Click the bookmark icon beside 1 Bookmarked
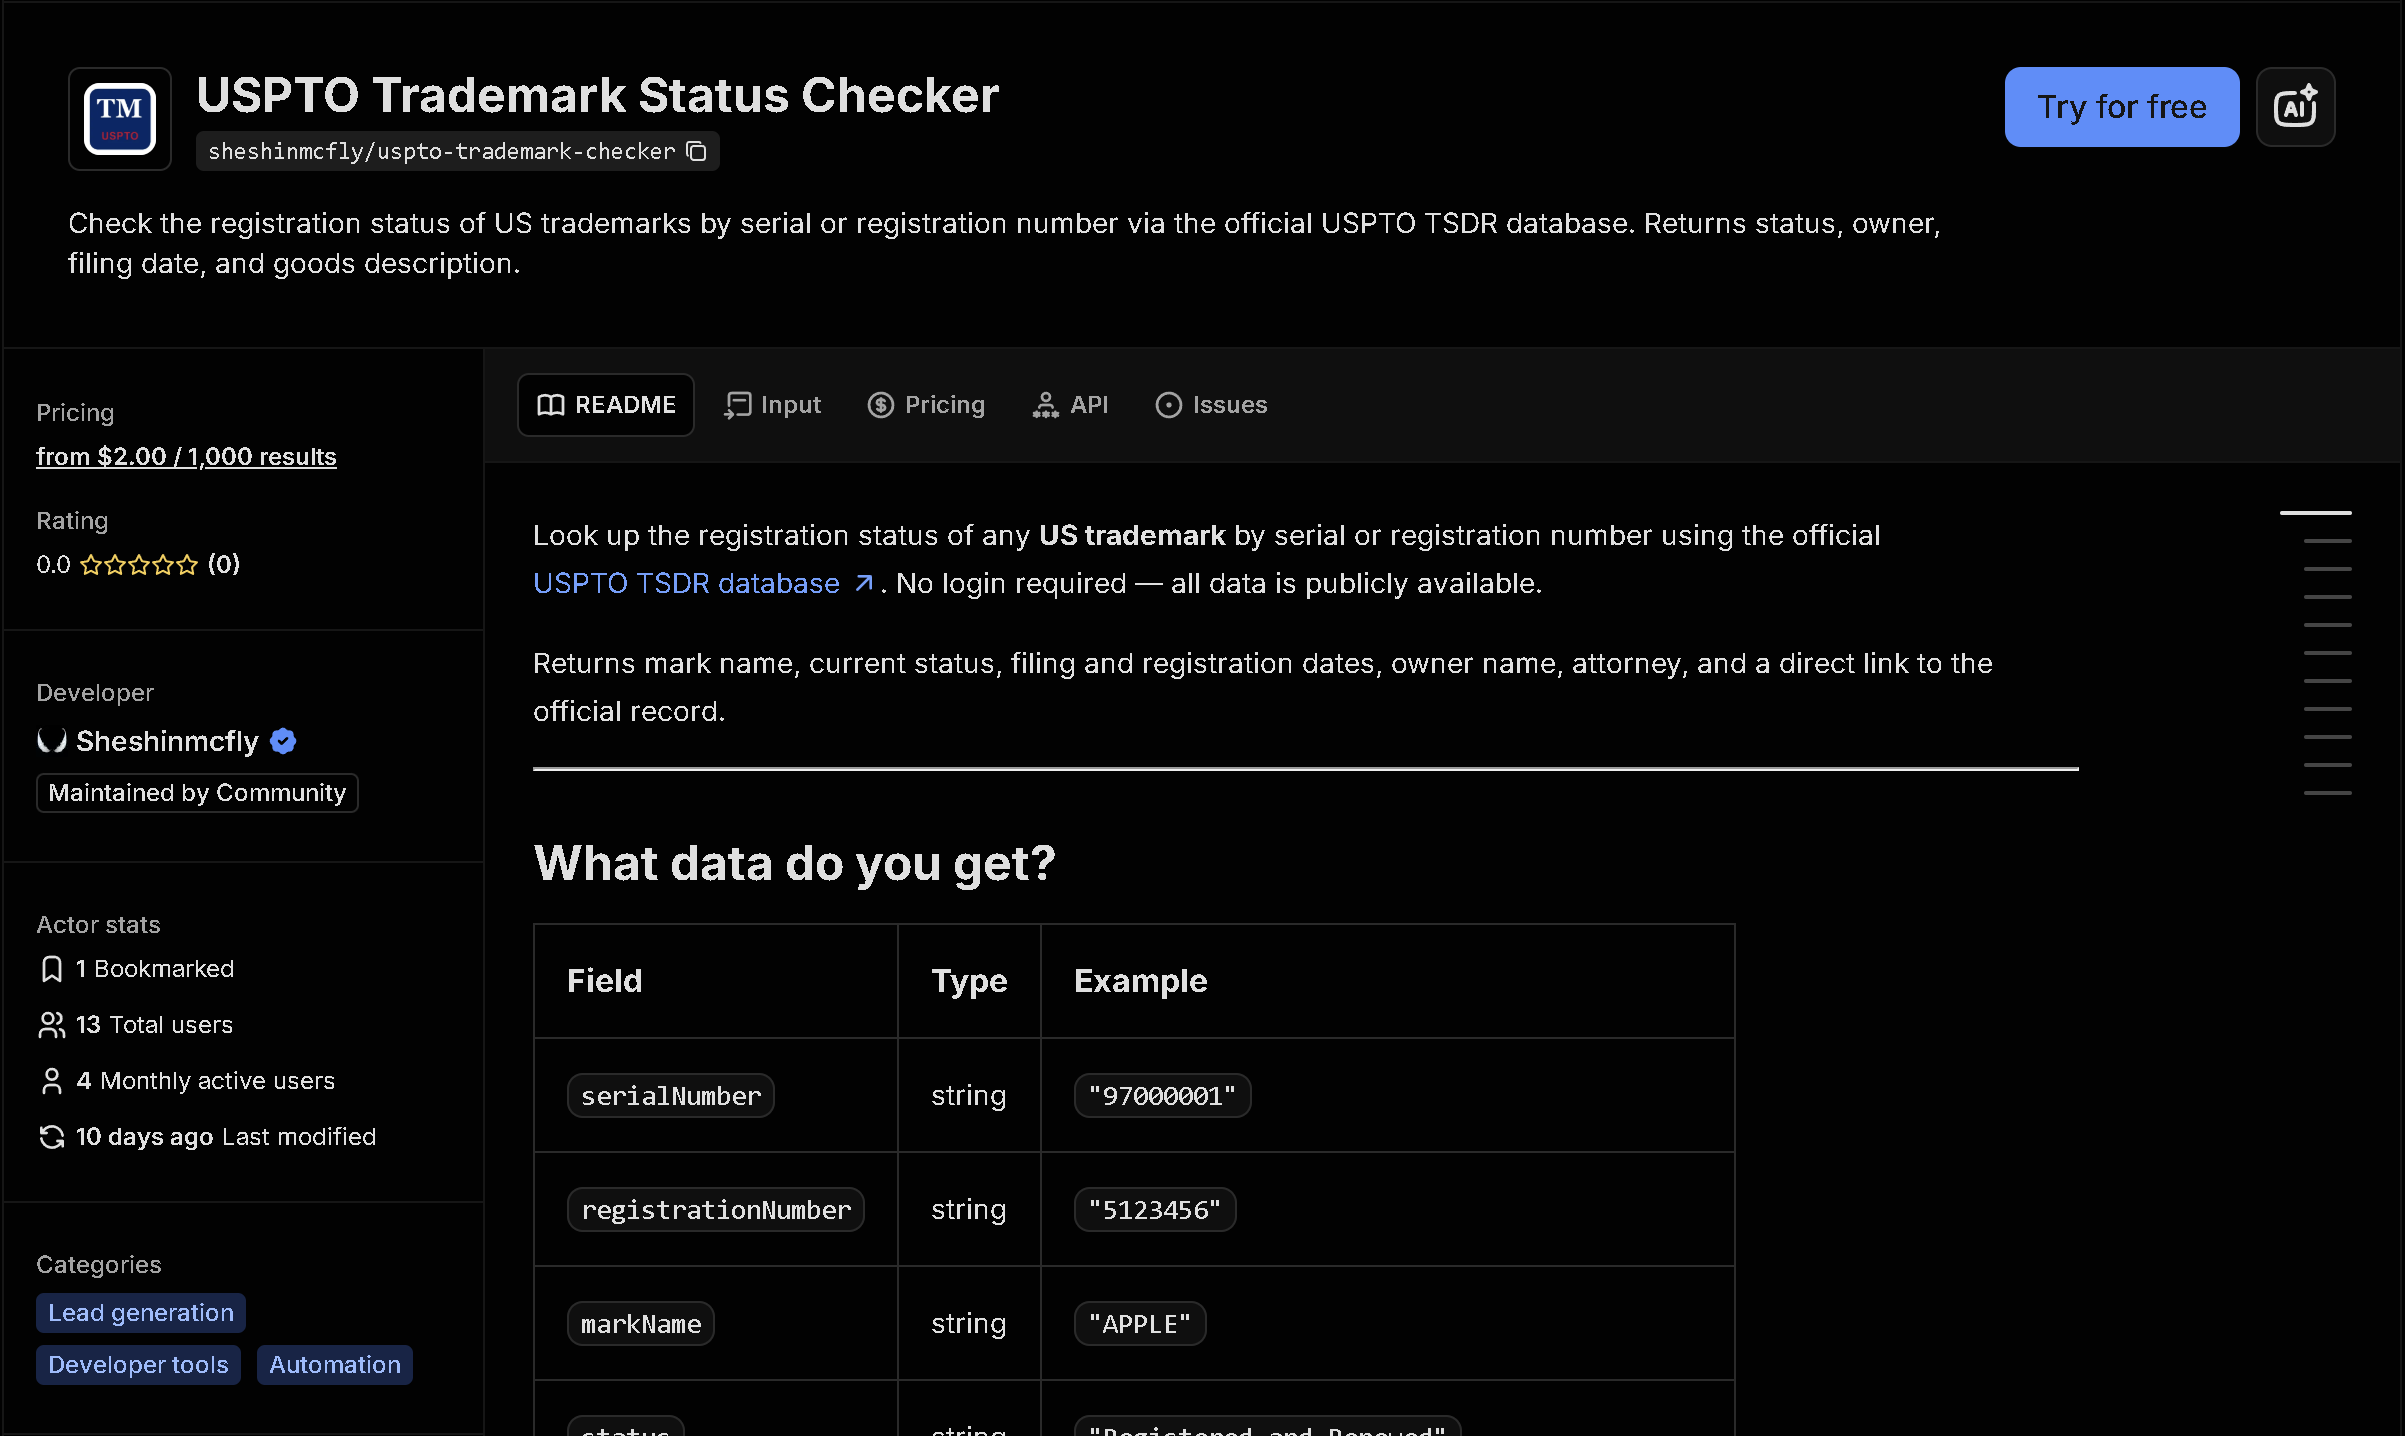 click(x=52, y=969)
